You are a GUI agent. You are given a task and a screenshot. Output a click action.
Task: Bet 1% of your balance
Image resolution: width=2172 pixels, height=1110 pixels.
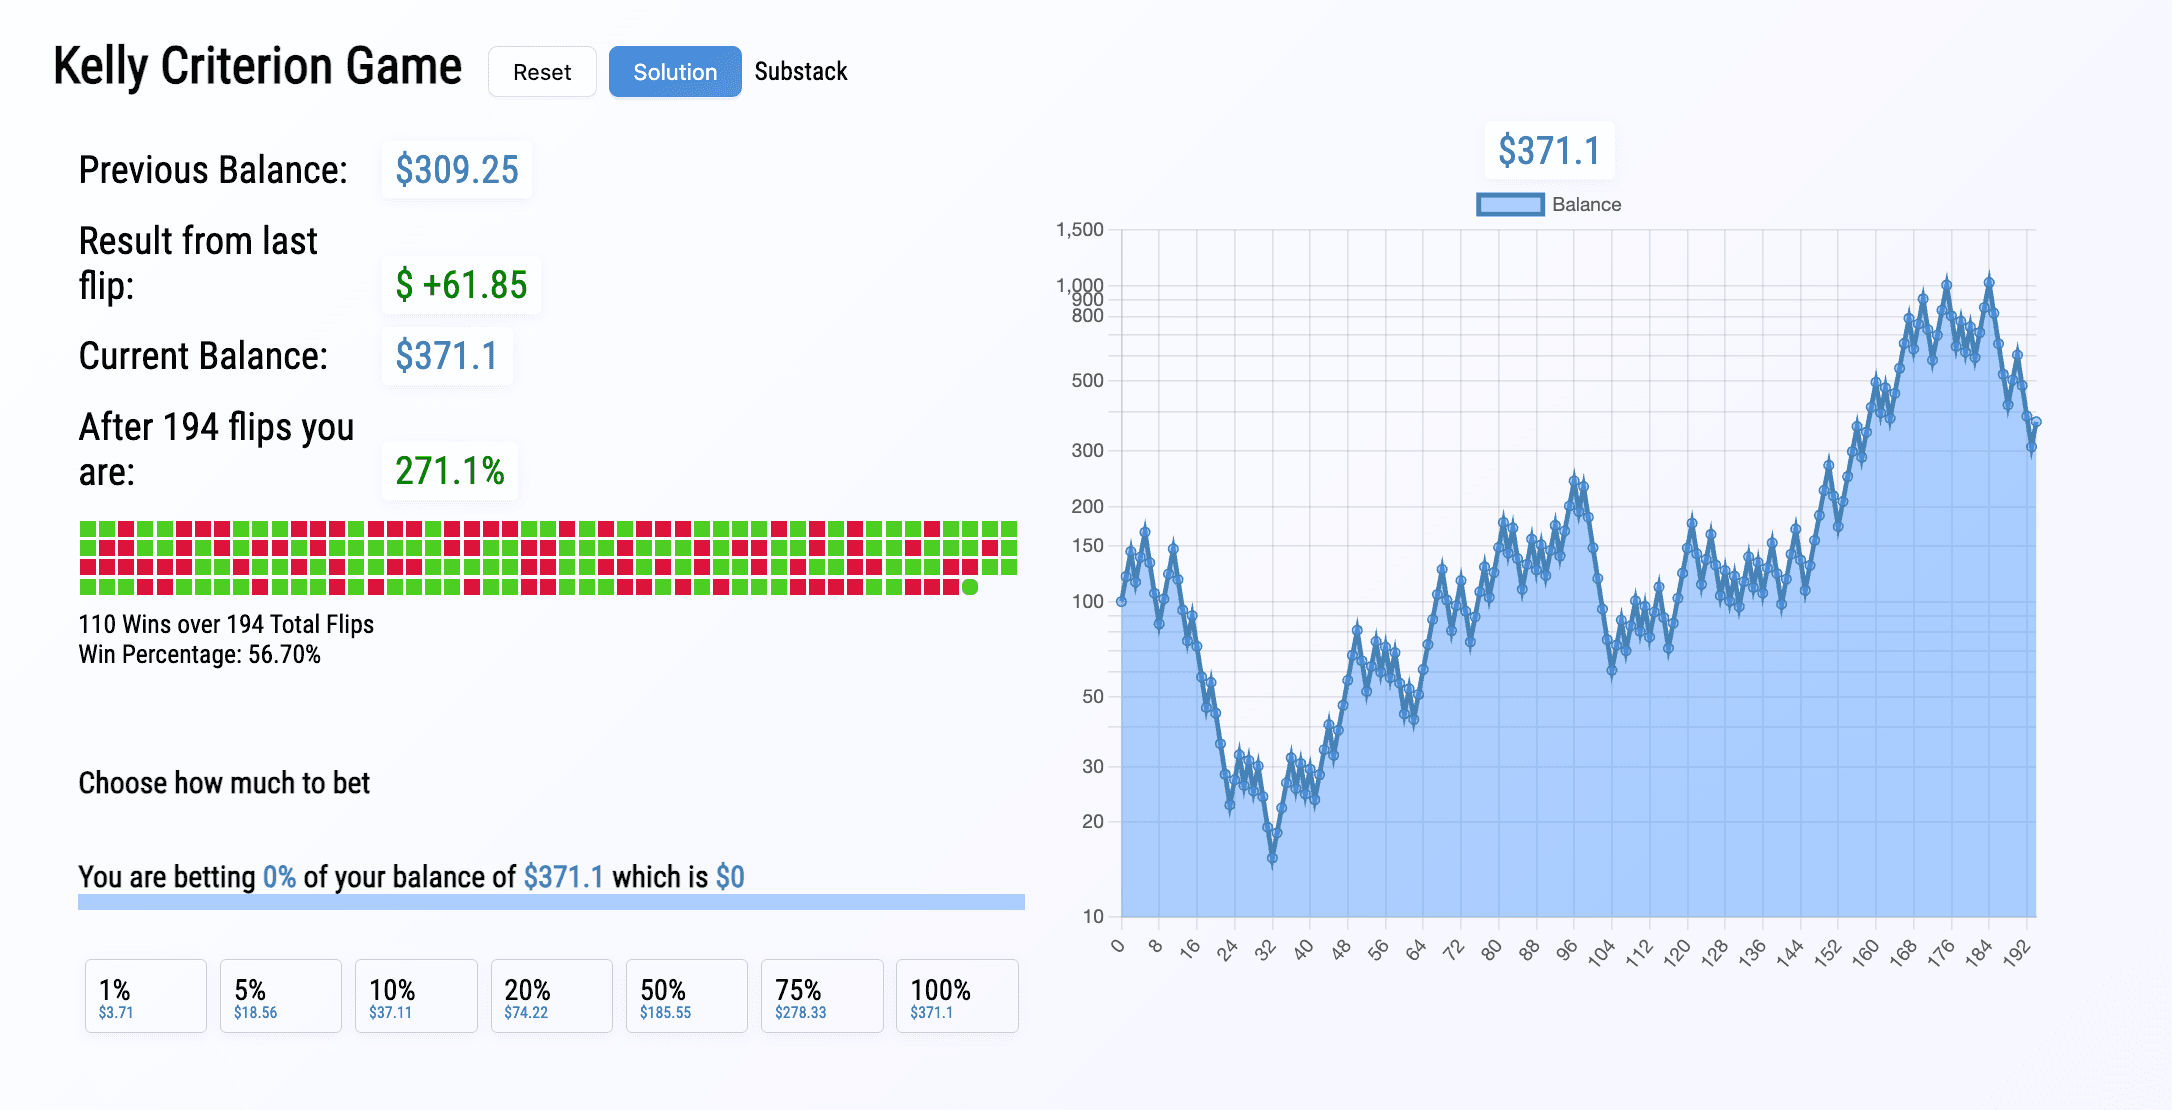(x=145, y=996)
